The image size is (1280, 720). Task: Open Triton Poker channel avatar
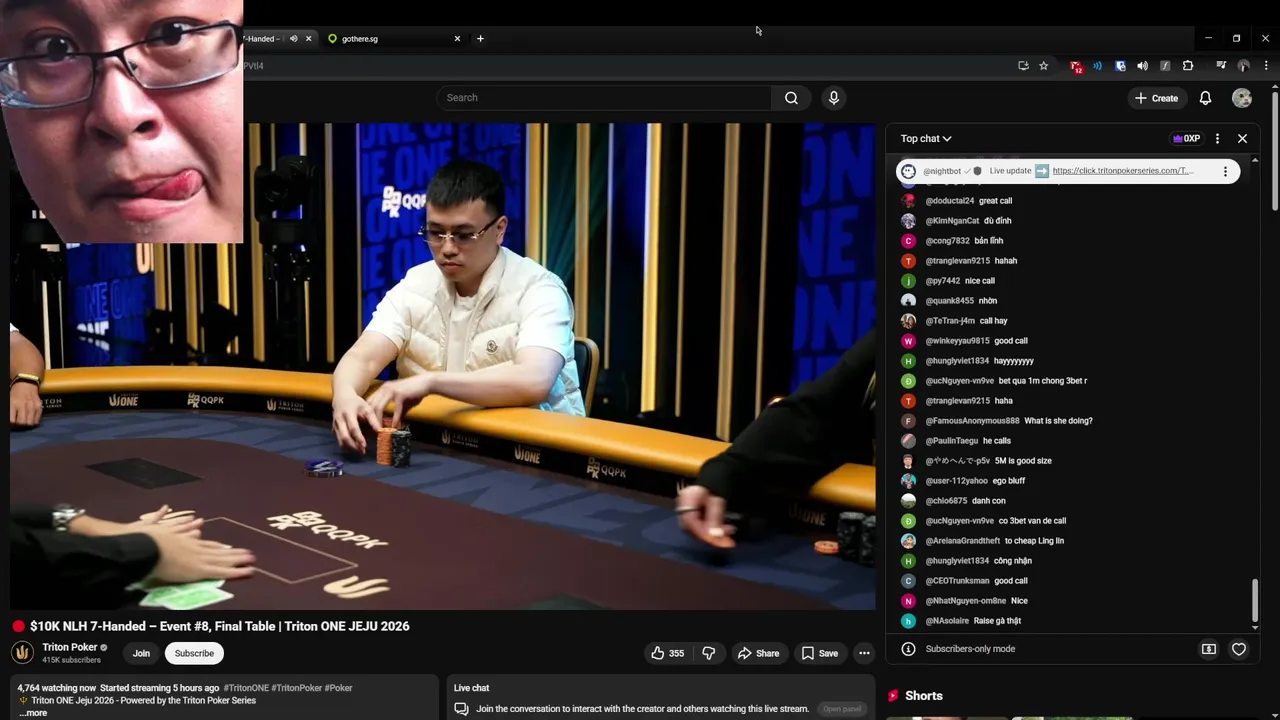point(22,653)
